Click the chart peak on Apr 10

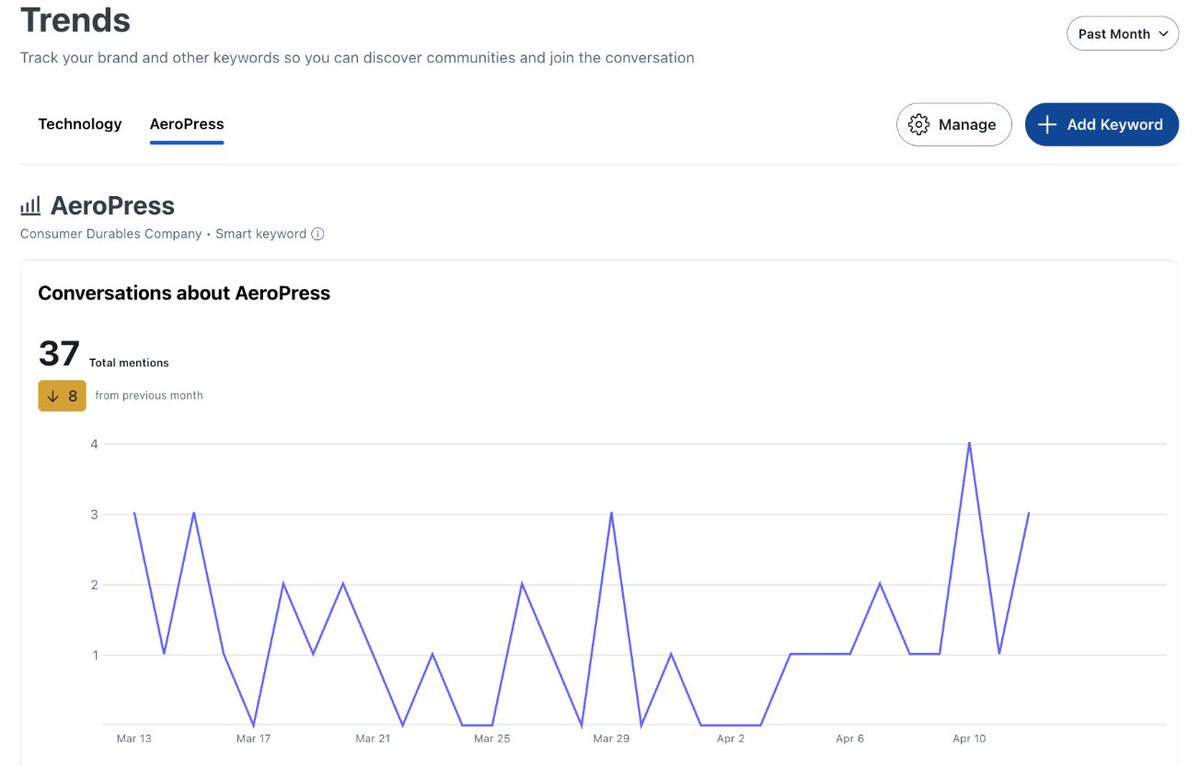point(969,443)
